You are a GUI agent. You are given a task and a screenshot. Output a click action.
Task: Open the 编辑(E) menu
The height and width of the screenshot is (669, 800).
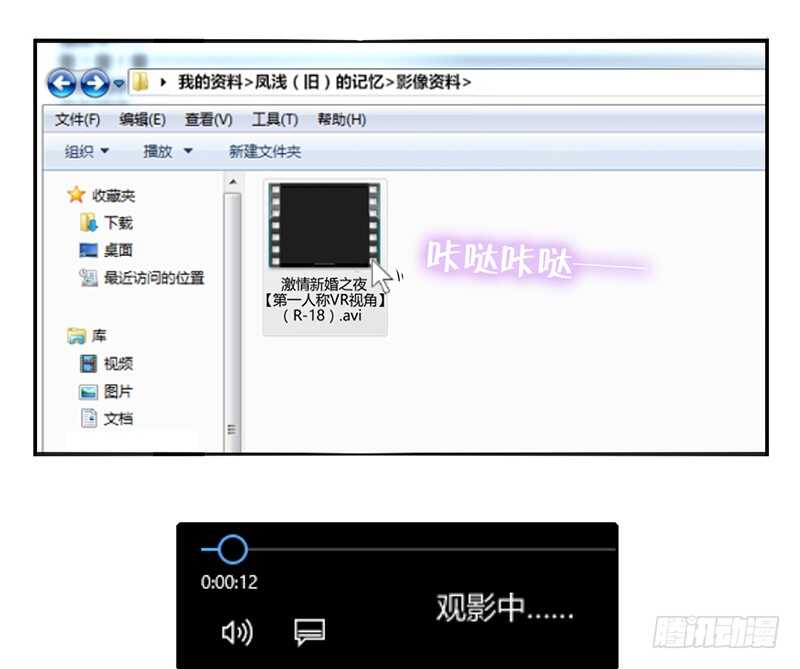[x=142, y=120]
